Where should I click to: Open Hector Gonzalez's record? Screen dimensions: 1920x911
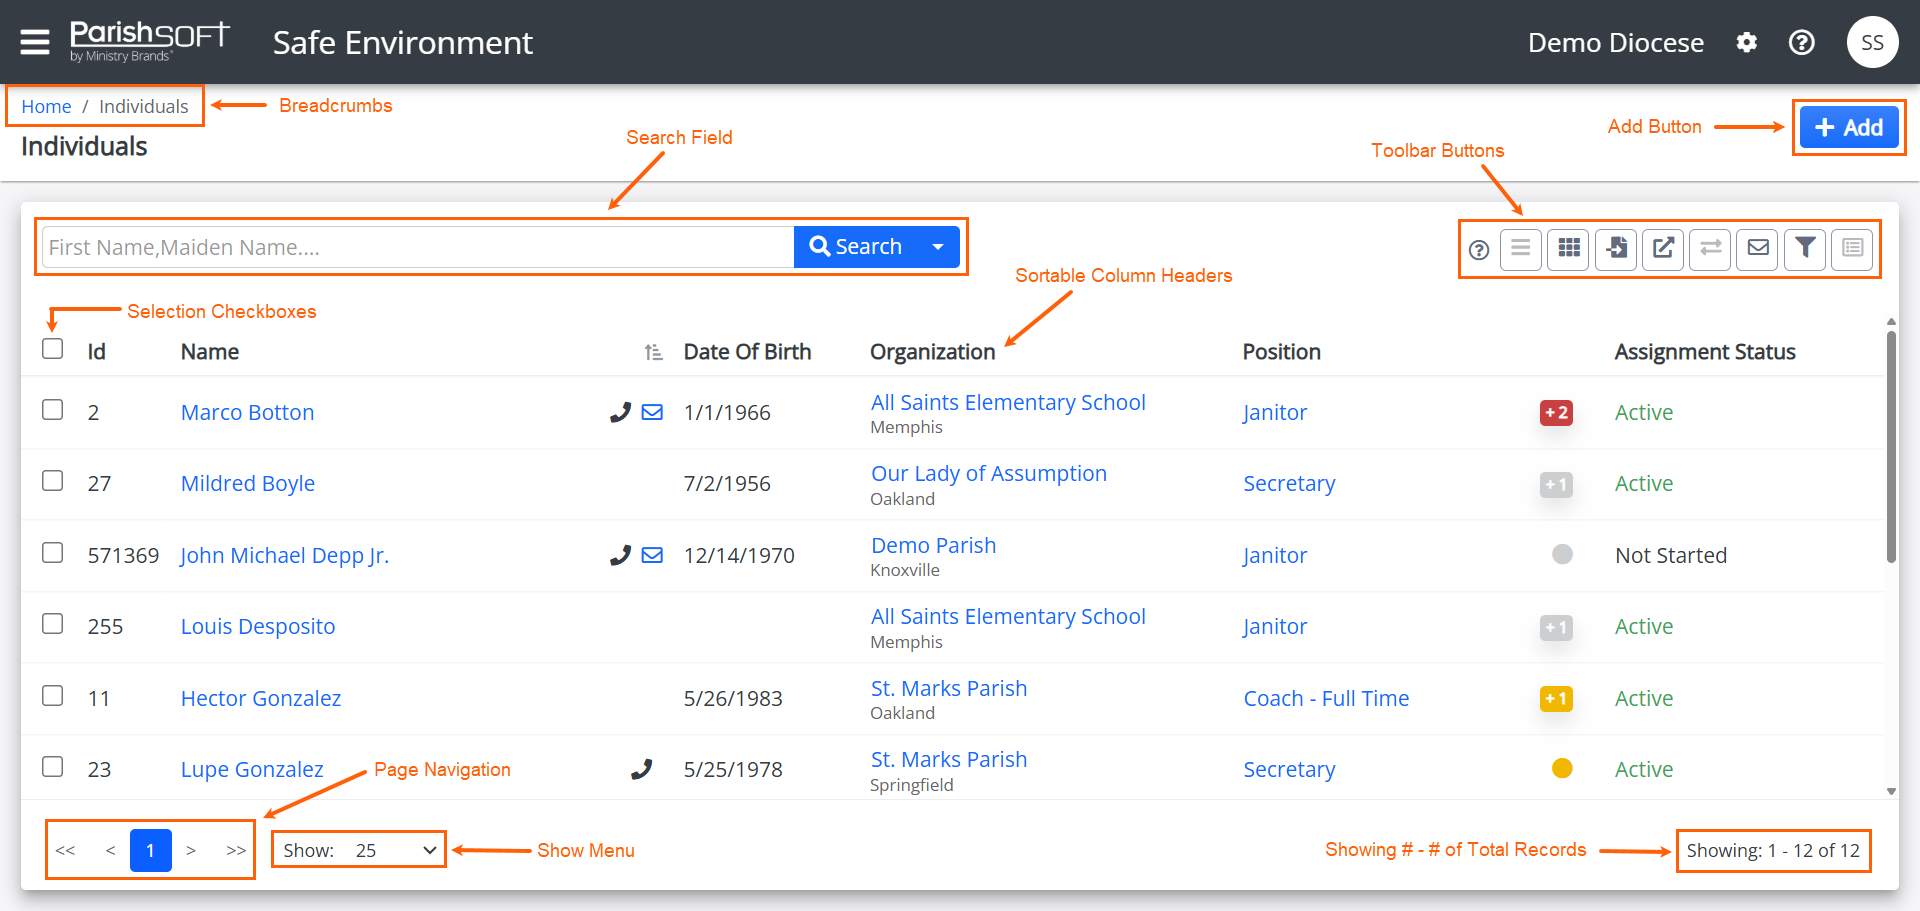click(261, 698)
